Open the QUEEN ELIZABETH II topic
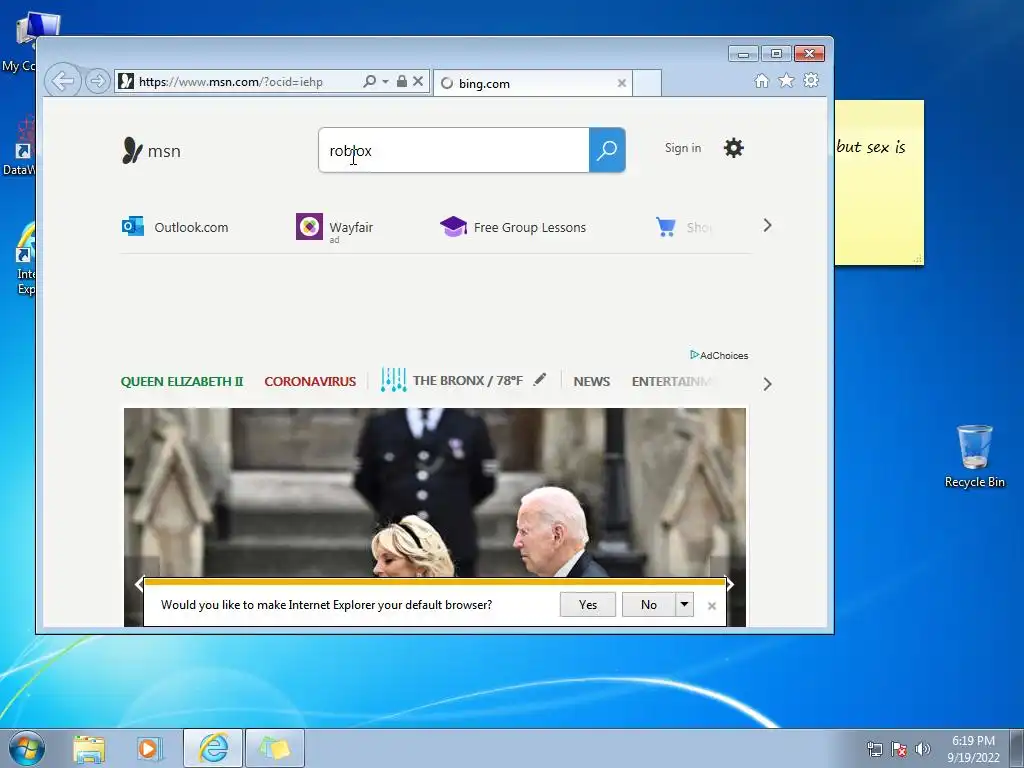Viewport: 1024px width, 768px height. 182,381
